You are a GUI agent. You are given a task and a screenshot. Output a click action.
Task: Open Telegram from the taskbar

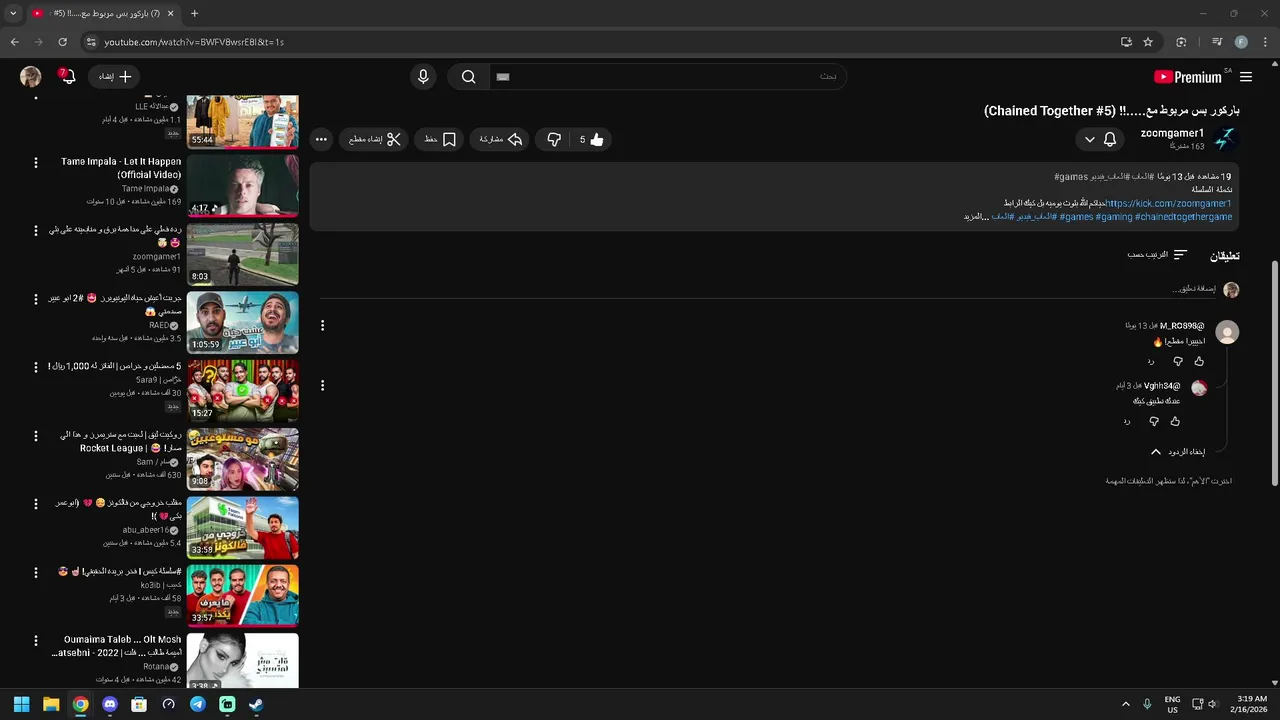click(198, 704)
